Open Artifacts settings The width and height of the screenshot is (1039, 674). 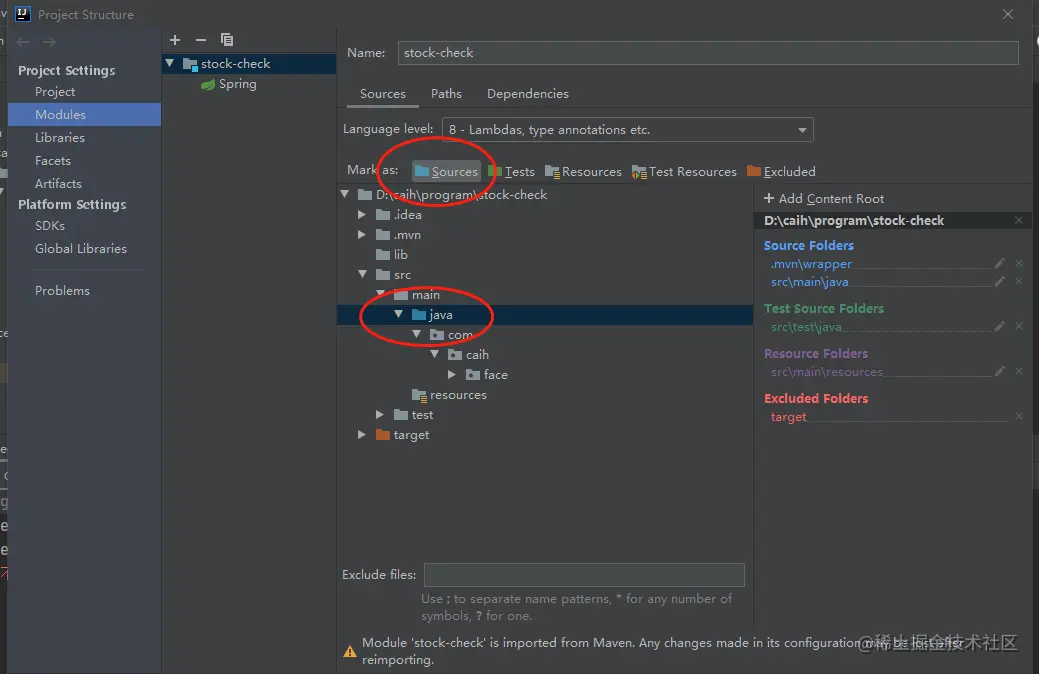coord(58,184)
